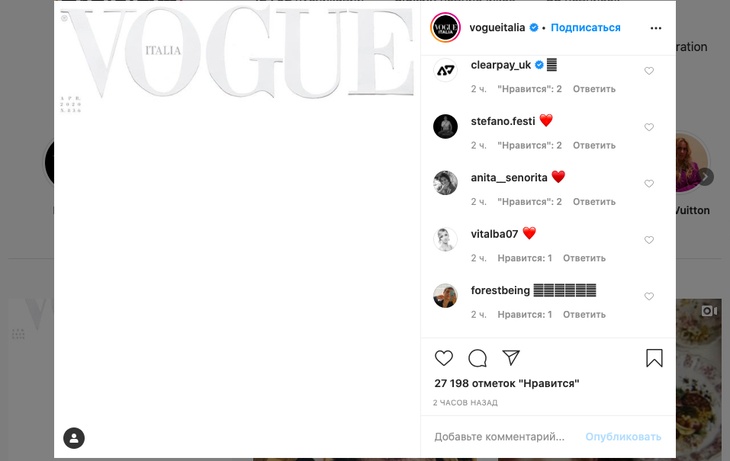Click the Опубликовать post button
730x461 pixels.
623,437
